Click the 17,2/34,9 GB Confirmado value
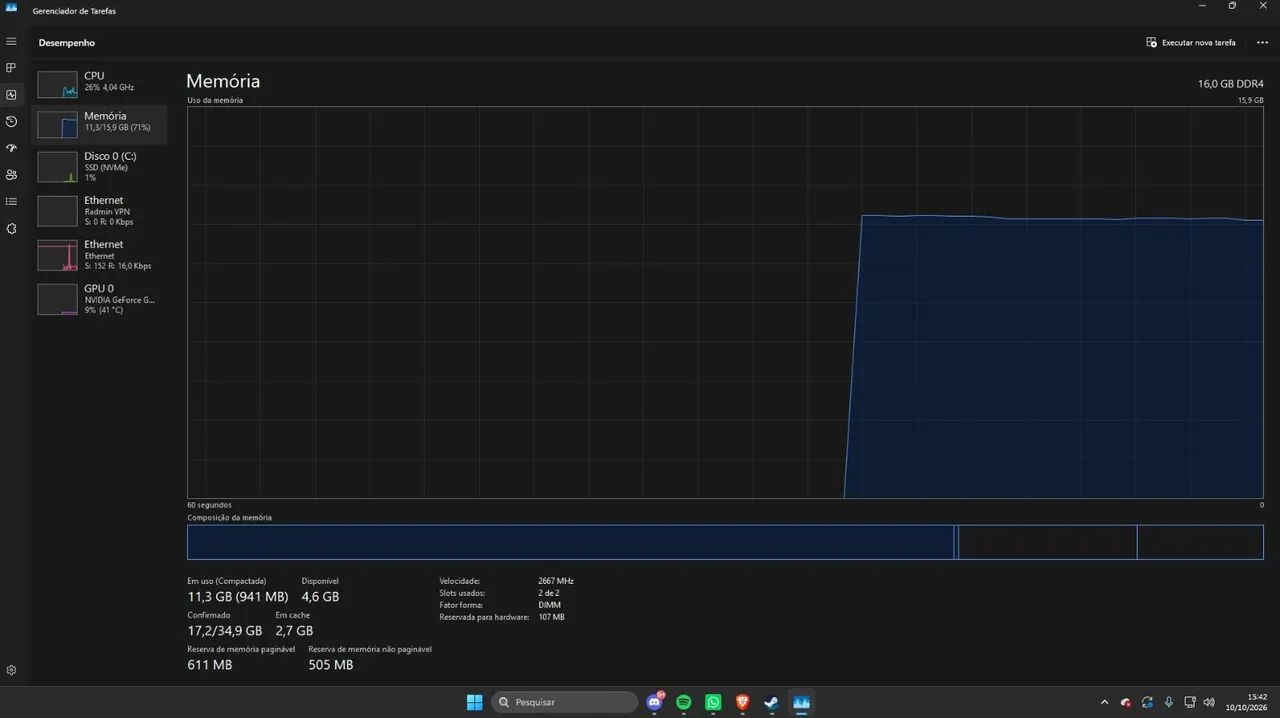Viewport: 1280px width, 718px height. click(x=224, y=631)
